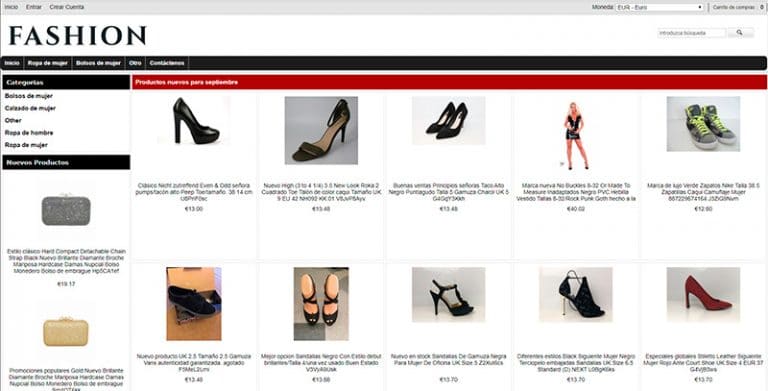The height and width of the screenshot is (391, 768).
Task: Click Mejor opción Sandalias Negro title
Action: (321, 363)
